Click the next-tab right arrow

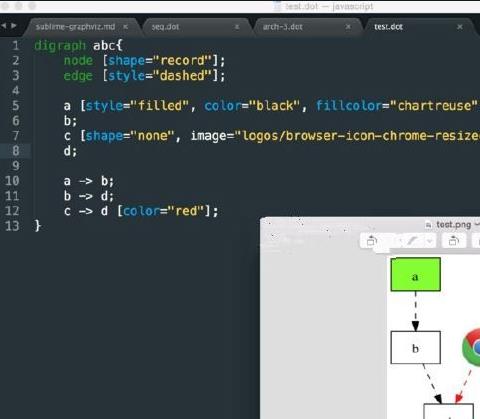point(14,26)
